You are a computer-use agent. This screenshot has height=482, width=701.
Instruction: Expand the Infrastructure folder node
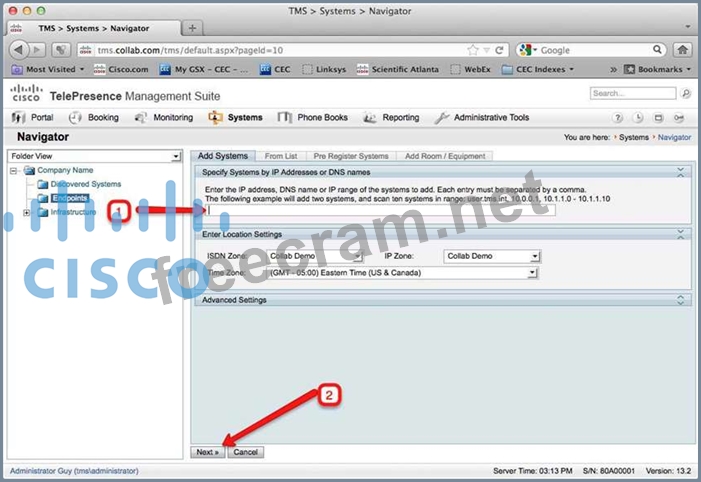coord(29,212)
